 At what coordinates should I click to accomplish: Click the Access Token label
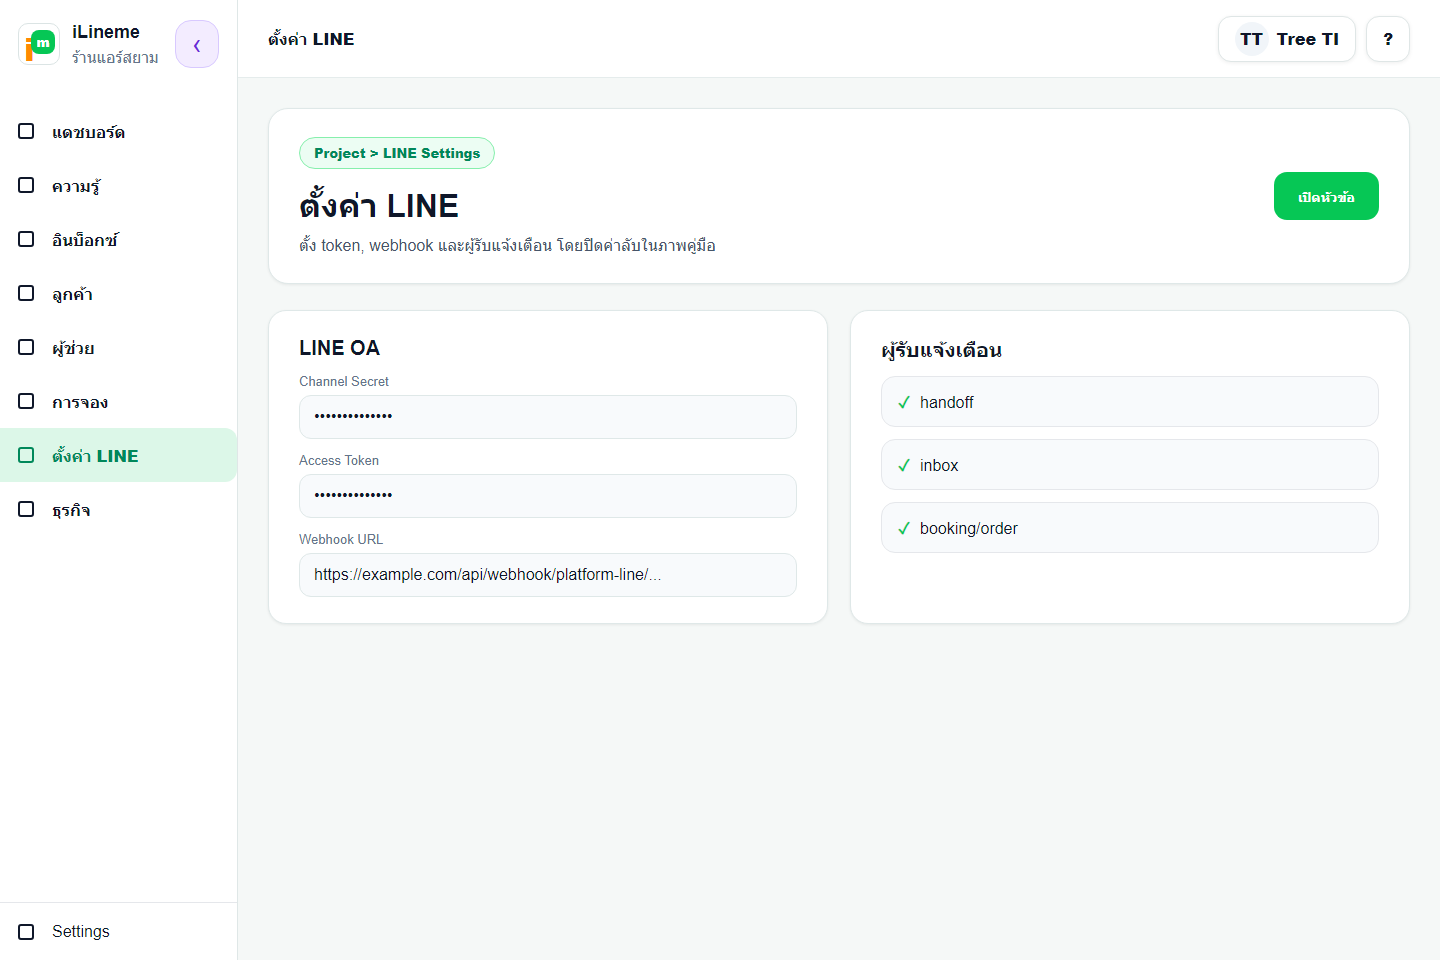339,460
